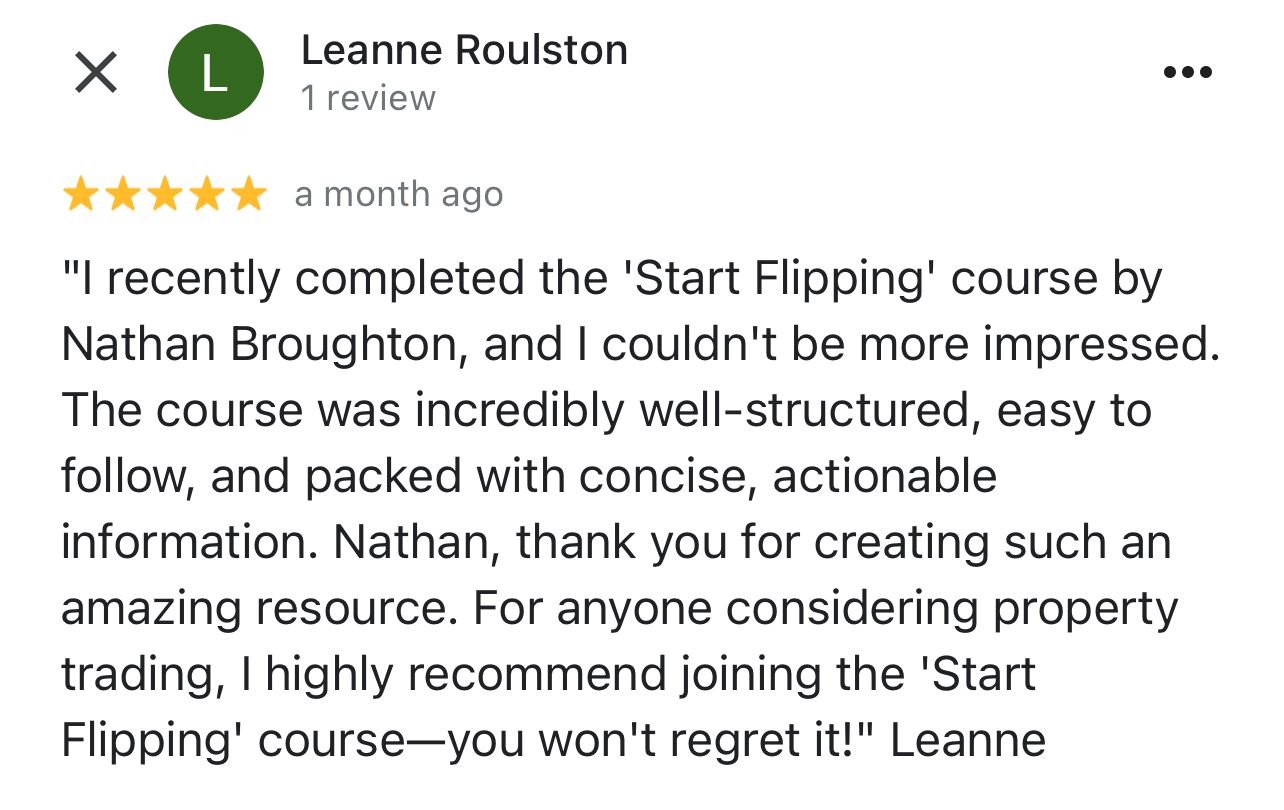Click 'property' at the end of line six
1284x810 pixels.
click(1085, 609)
